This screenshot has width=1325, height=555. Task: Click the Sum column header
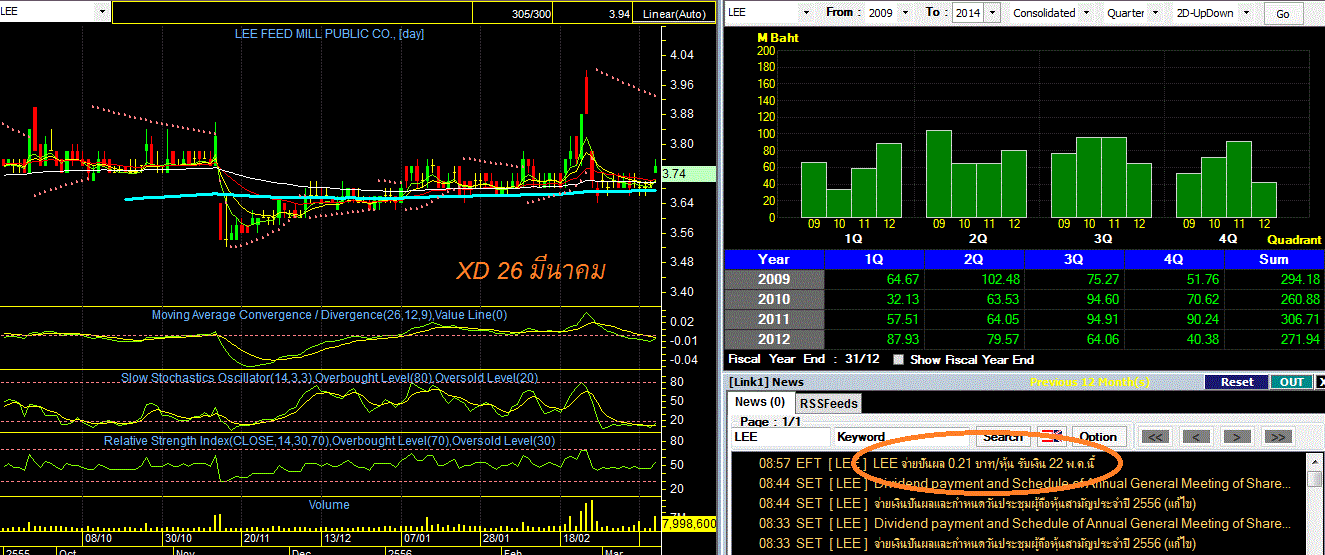pyautogui.click(x=1274, y=259)
